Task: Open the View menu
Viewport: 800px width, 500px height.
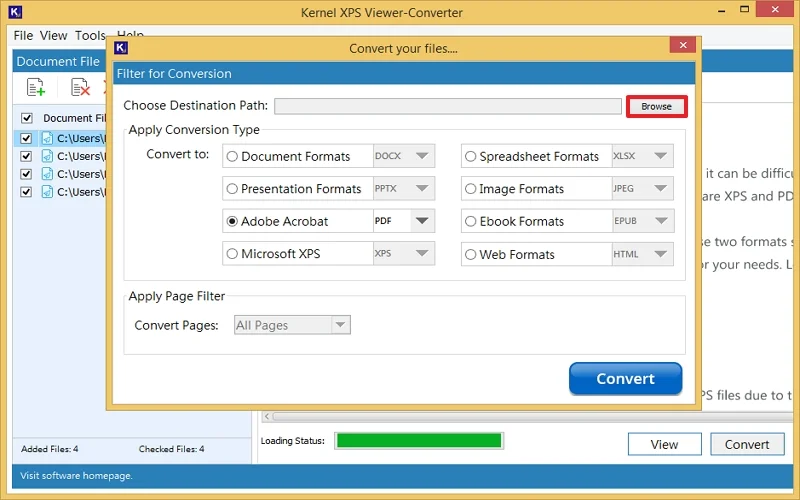Action: click(54, 35)
